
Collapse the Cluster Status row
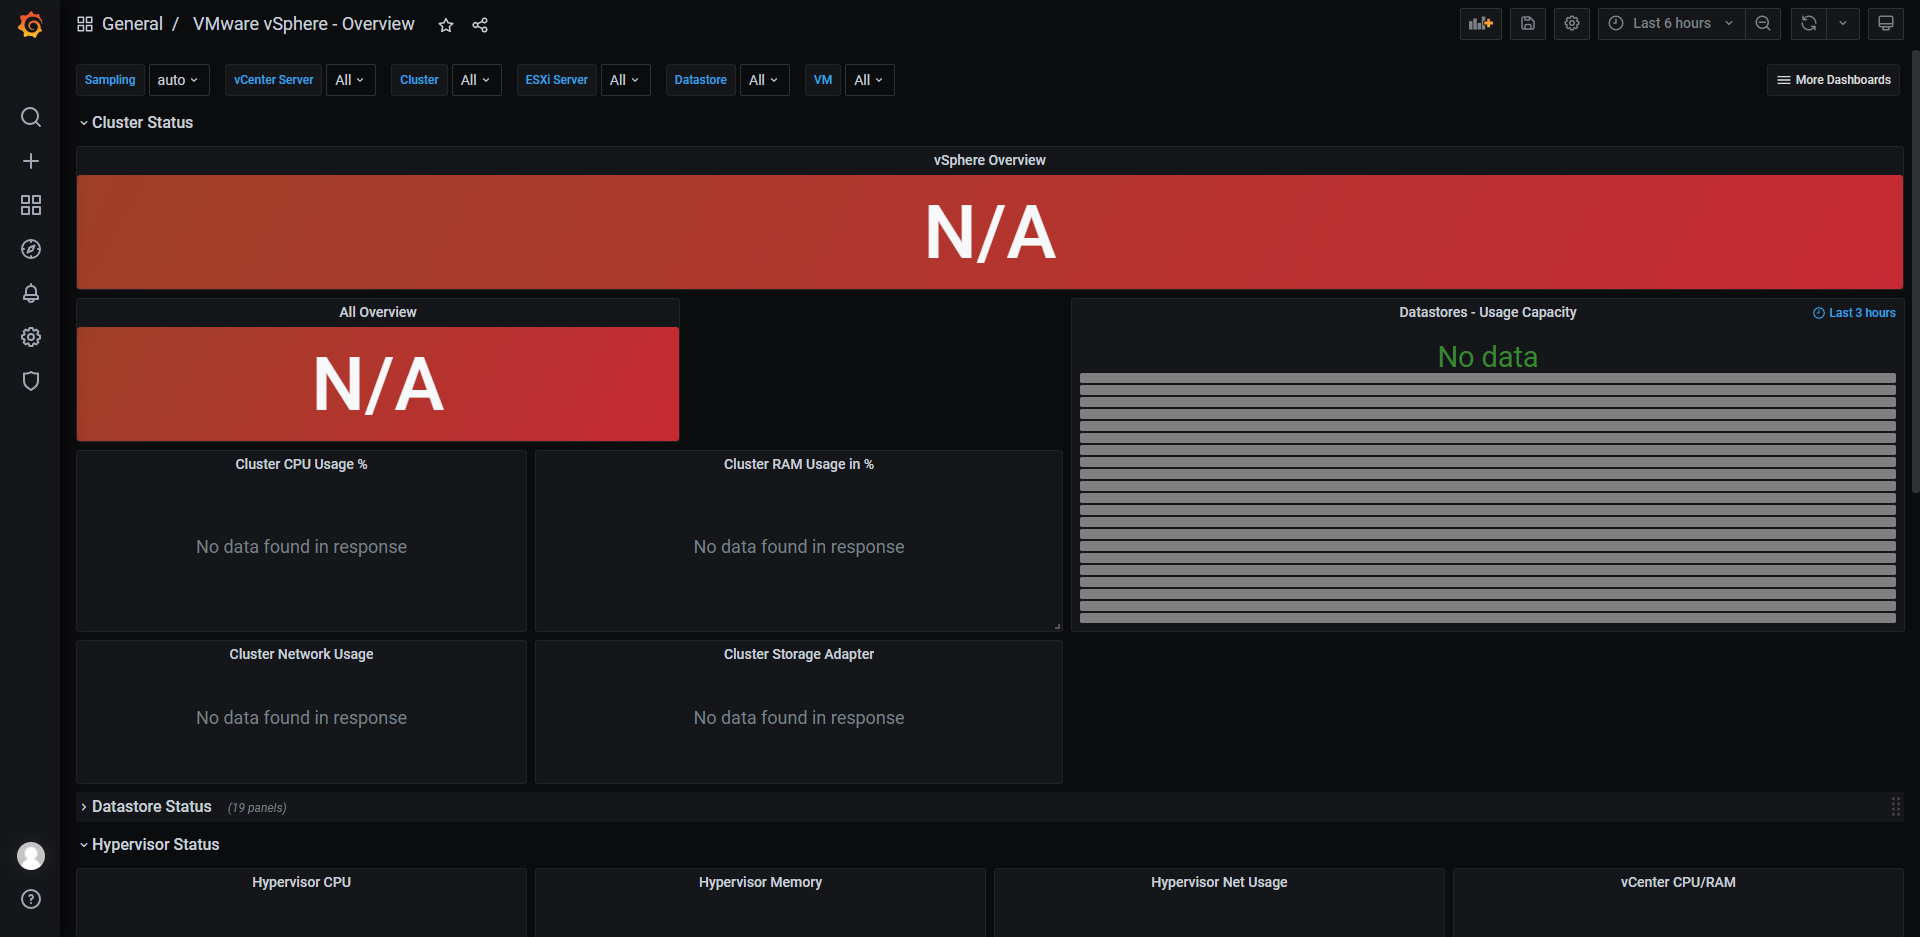tap(136, 122)
